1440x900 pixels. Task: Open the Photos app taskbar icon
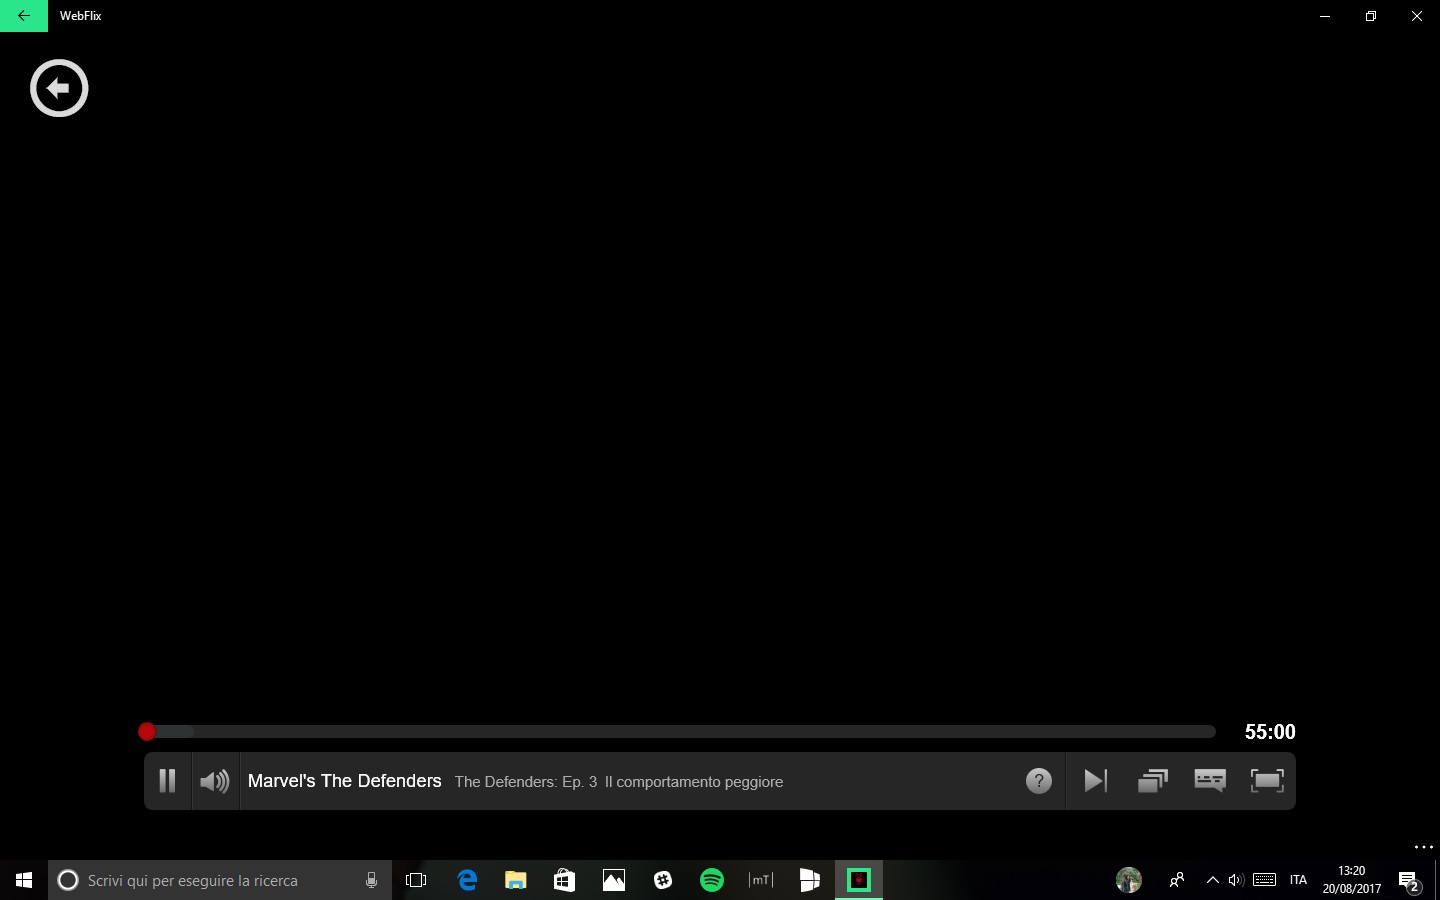tap(614, 880)
